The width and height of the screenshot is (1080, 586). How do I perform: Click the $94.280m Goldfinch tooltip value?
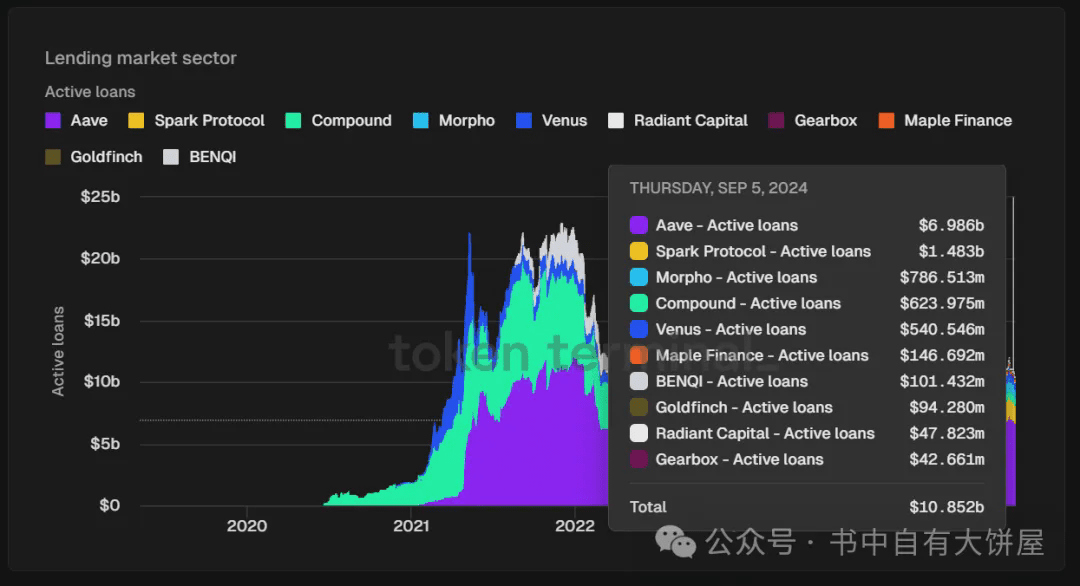coord(947,408)
